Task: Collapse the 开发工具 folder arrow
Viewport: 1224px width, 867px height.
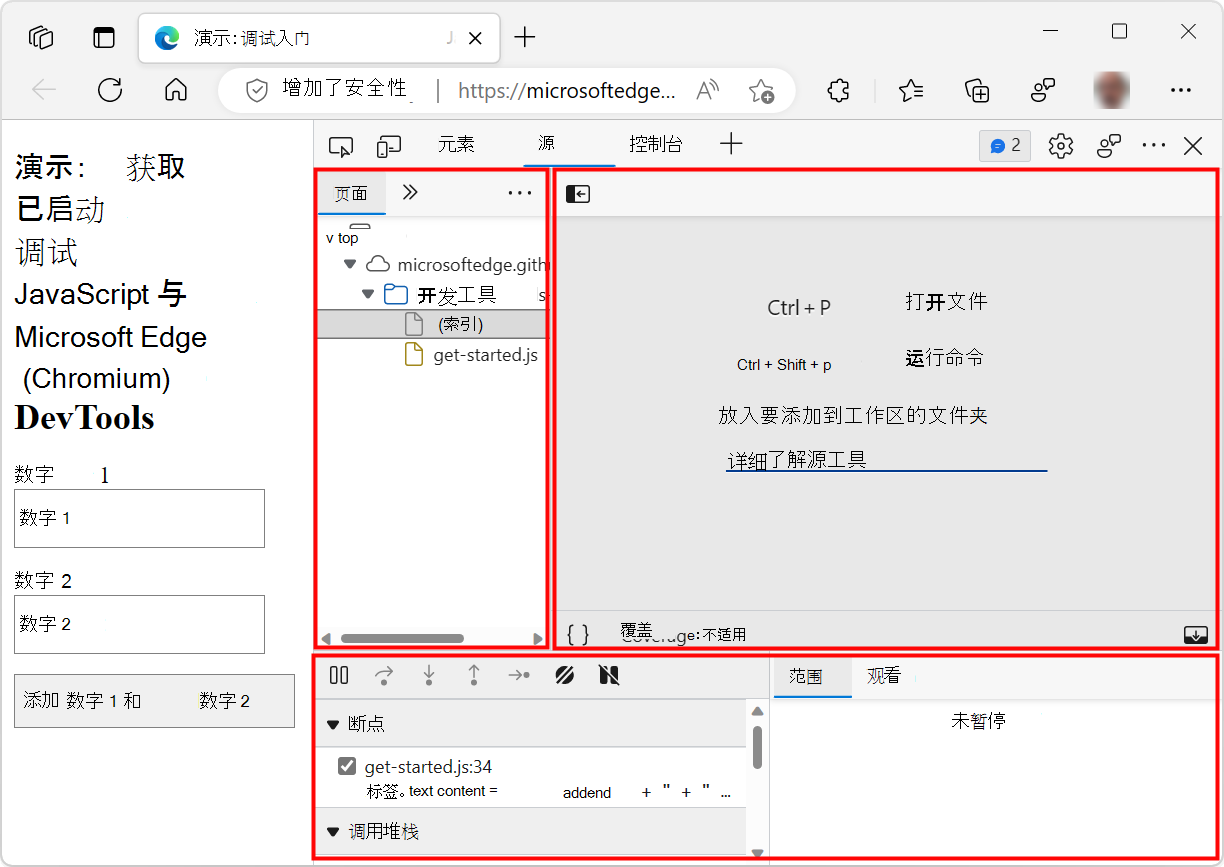Action: click(367, 295)
